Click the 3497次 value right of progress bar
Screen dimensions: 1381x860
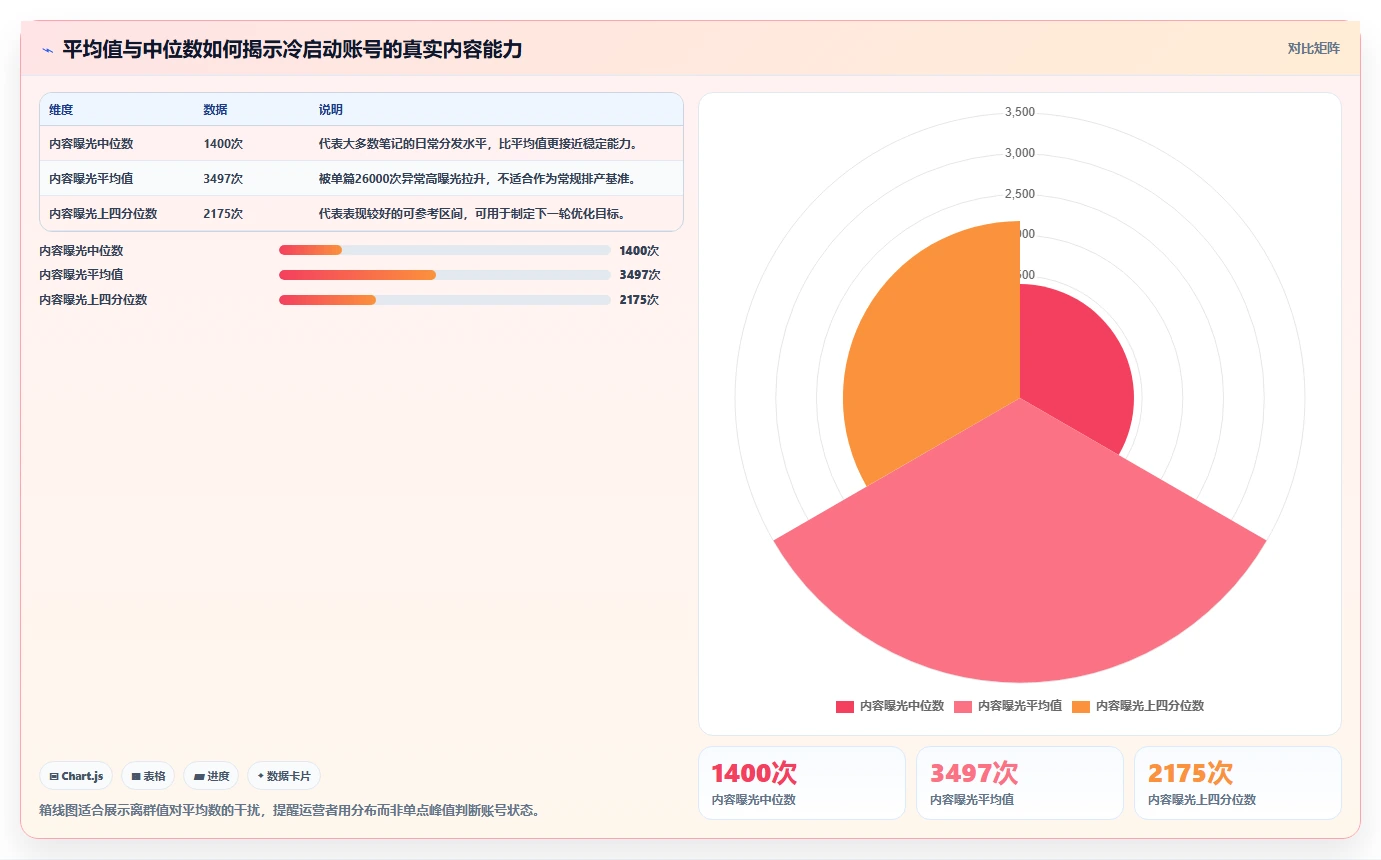639,275
